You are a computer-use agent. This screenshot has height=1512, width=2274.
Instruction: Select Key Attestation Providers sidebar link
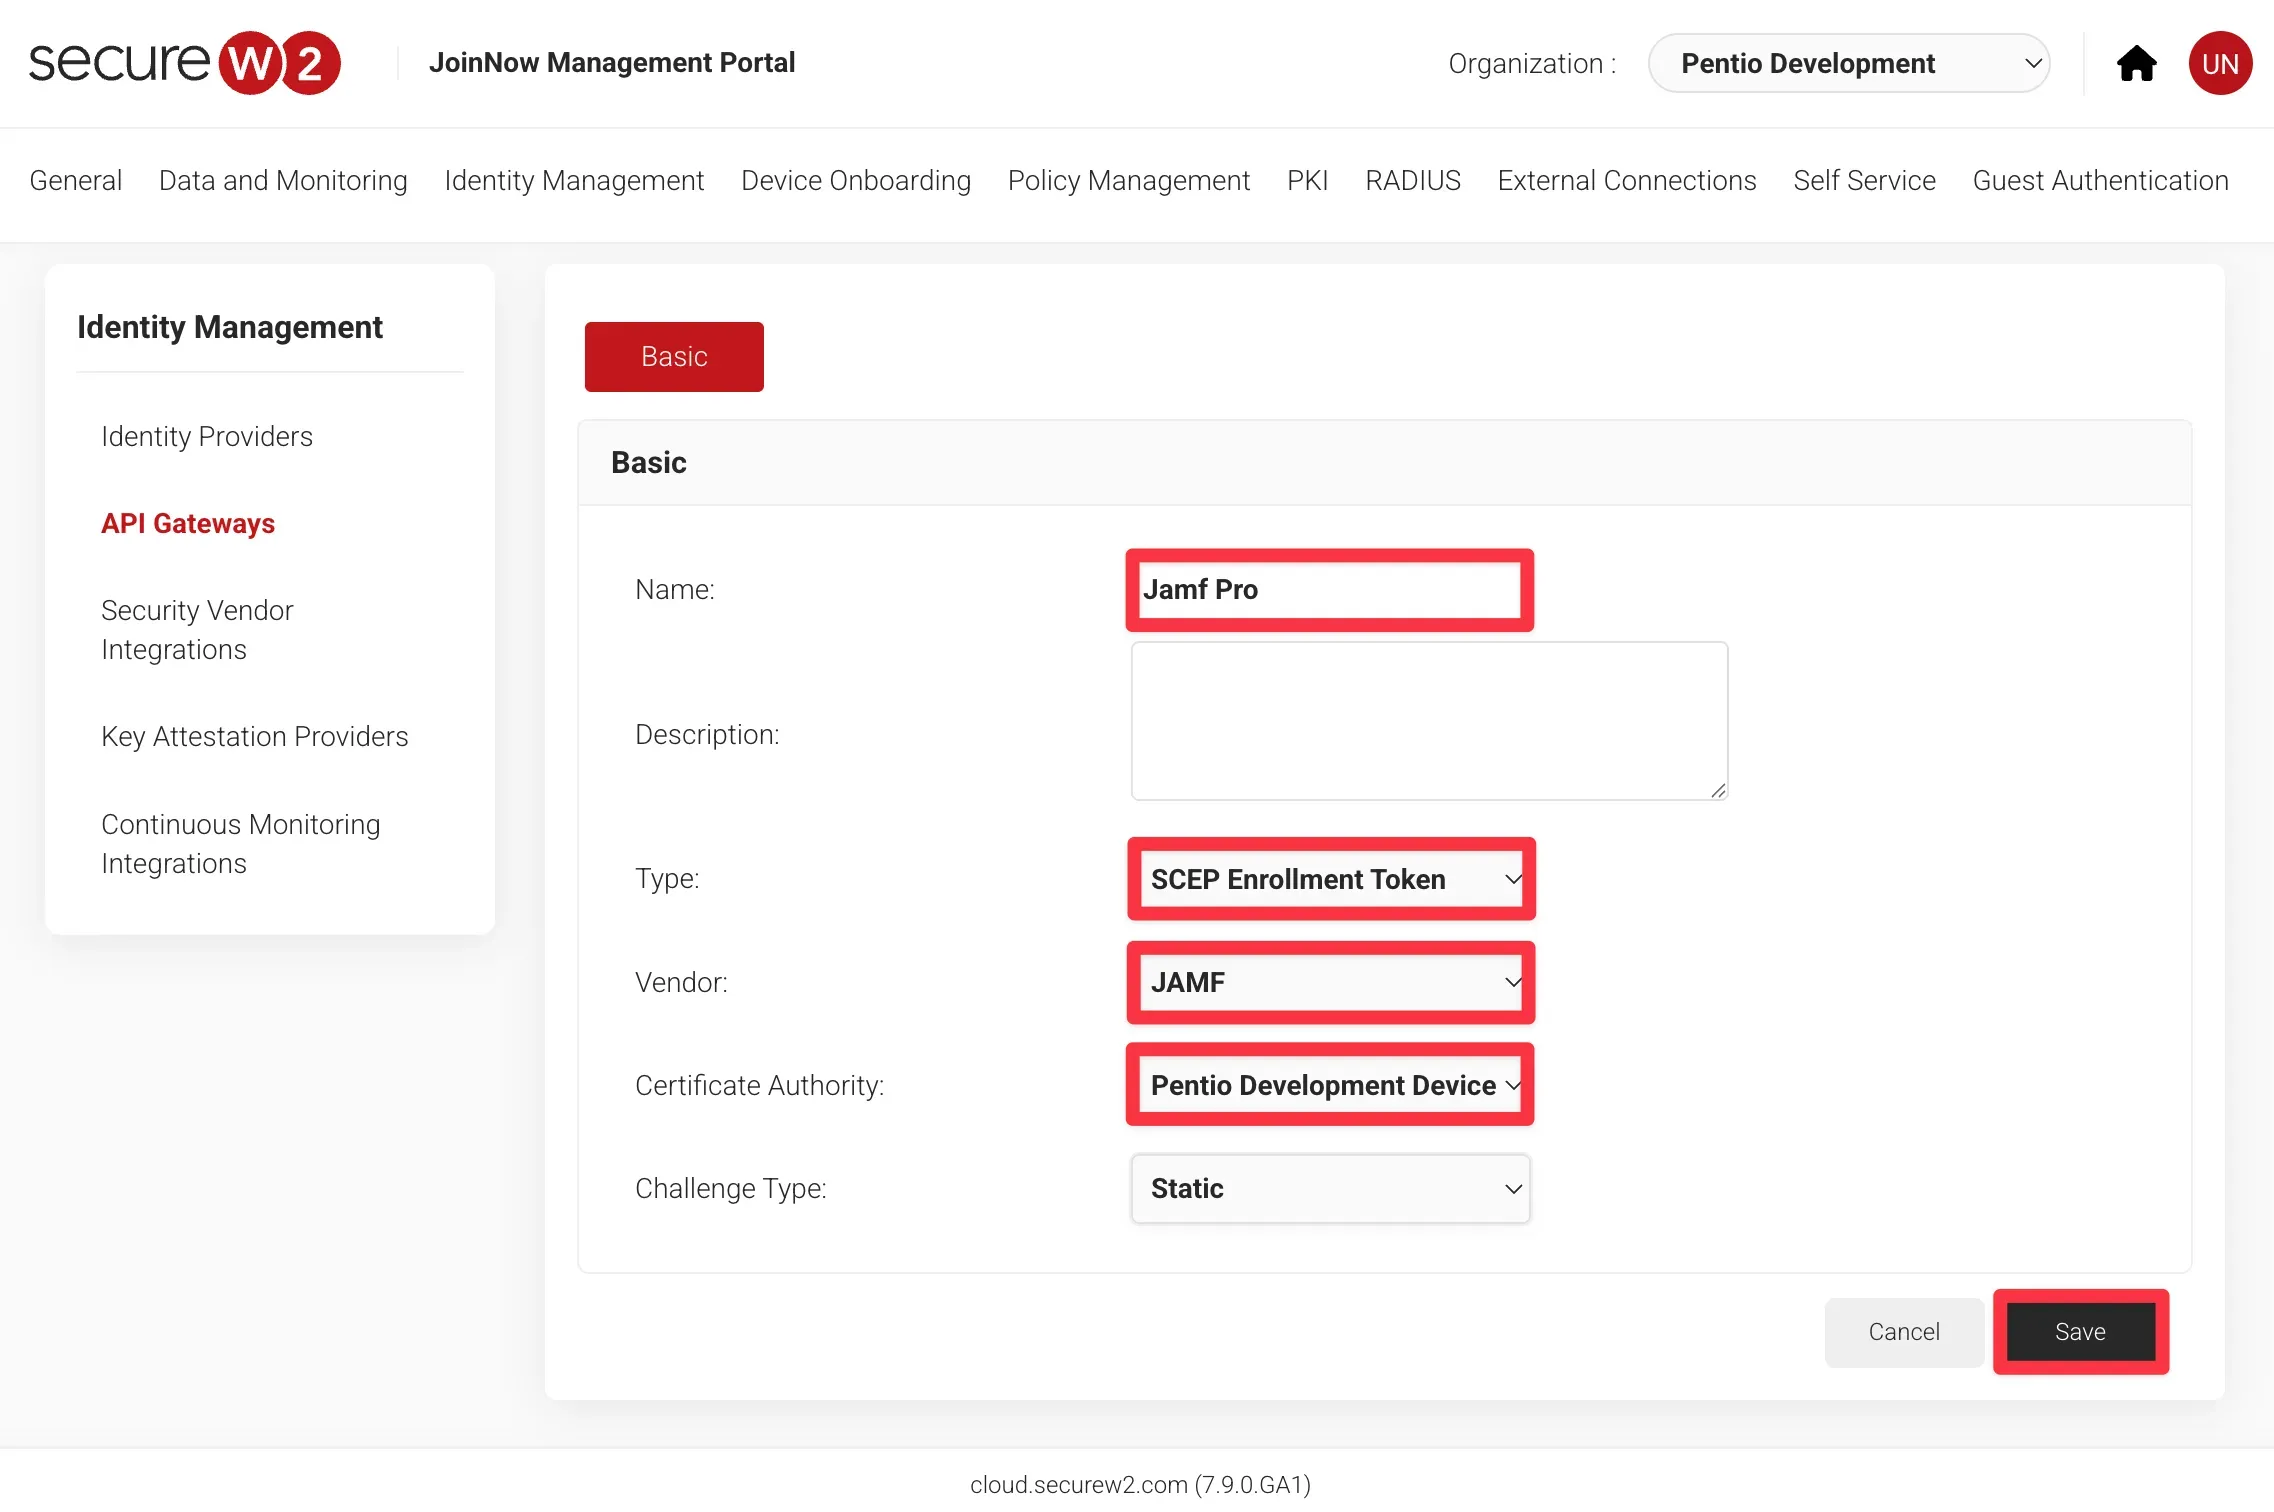(x=254, y=736)
